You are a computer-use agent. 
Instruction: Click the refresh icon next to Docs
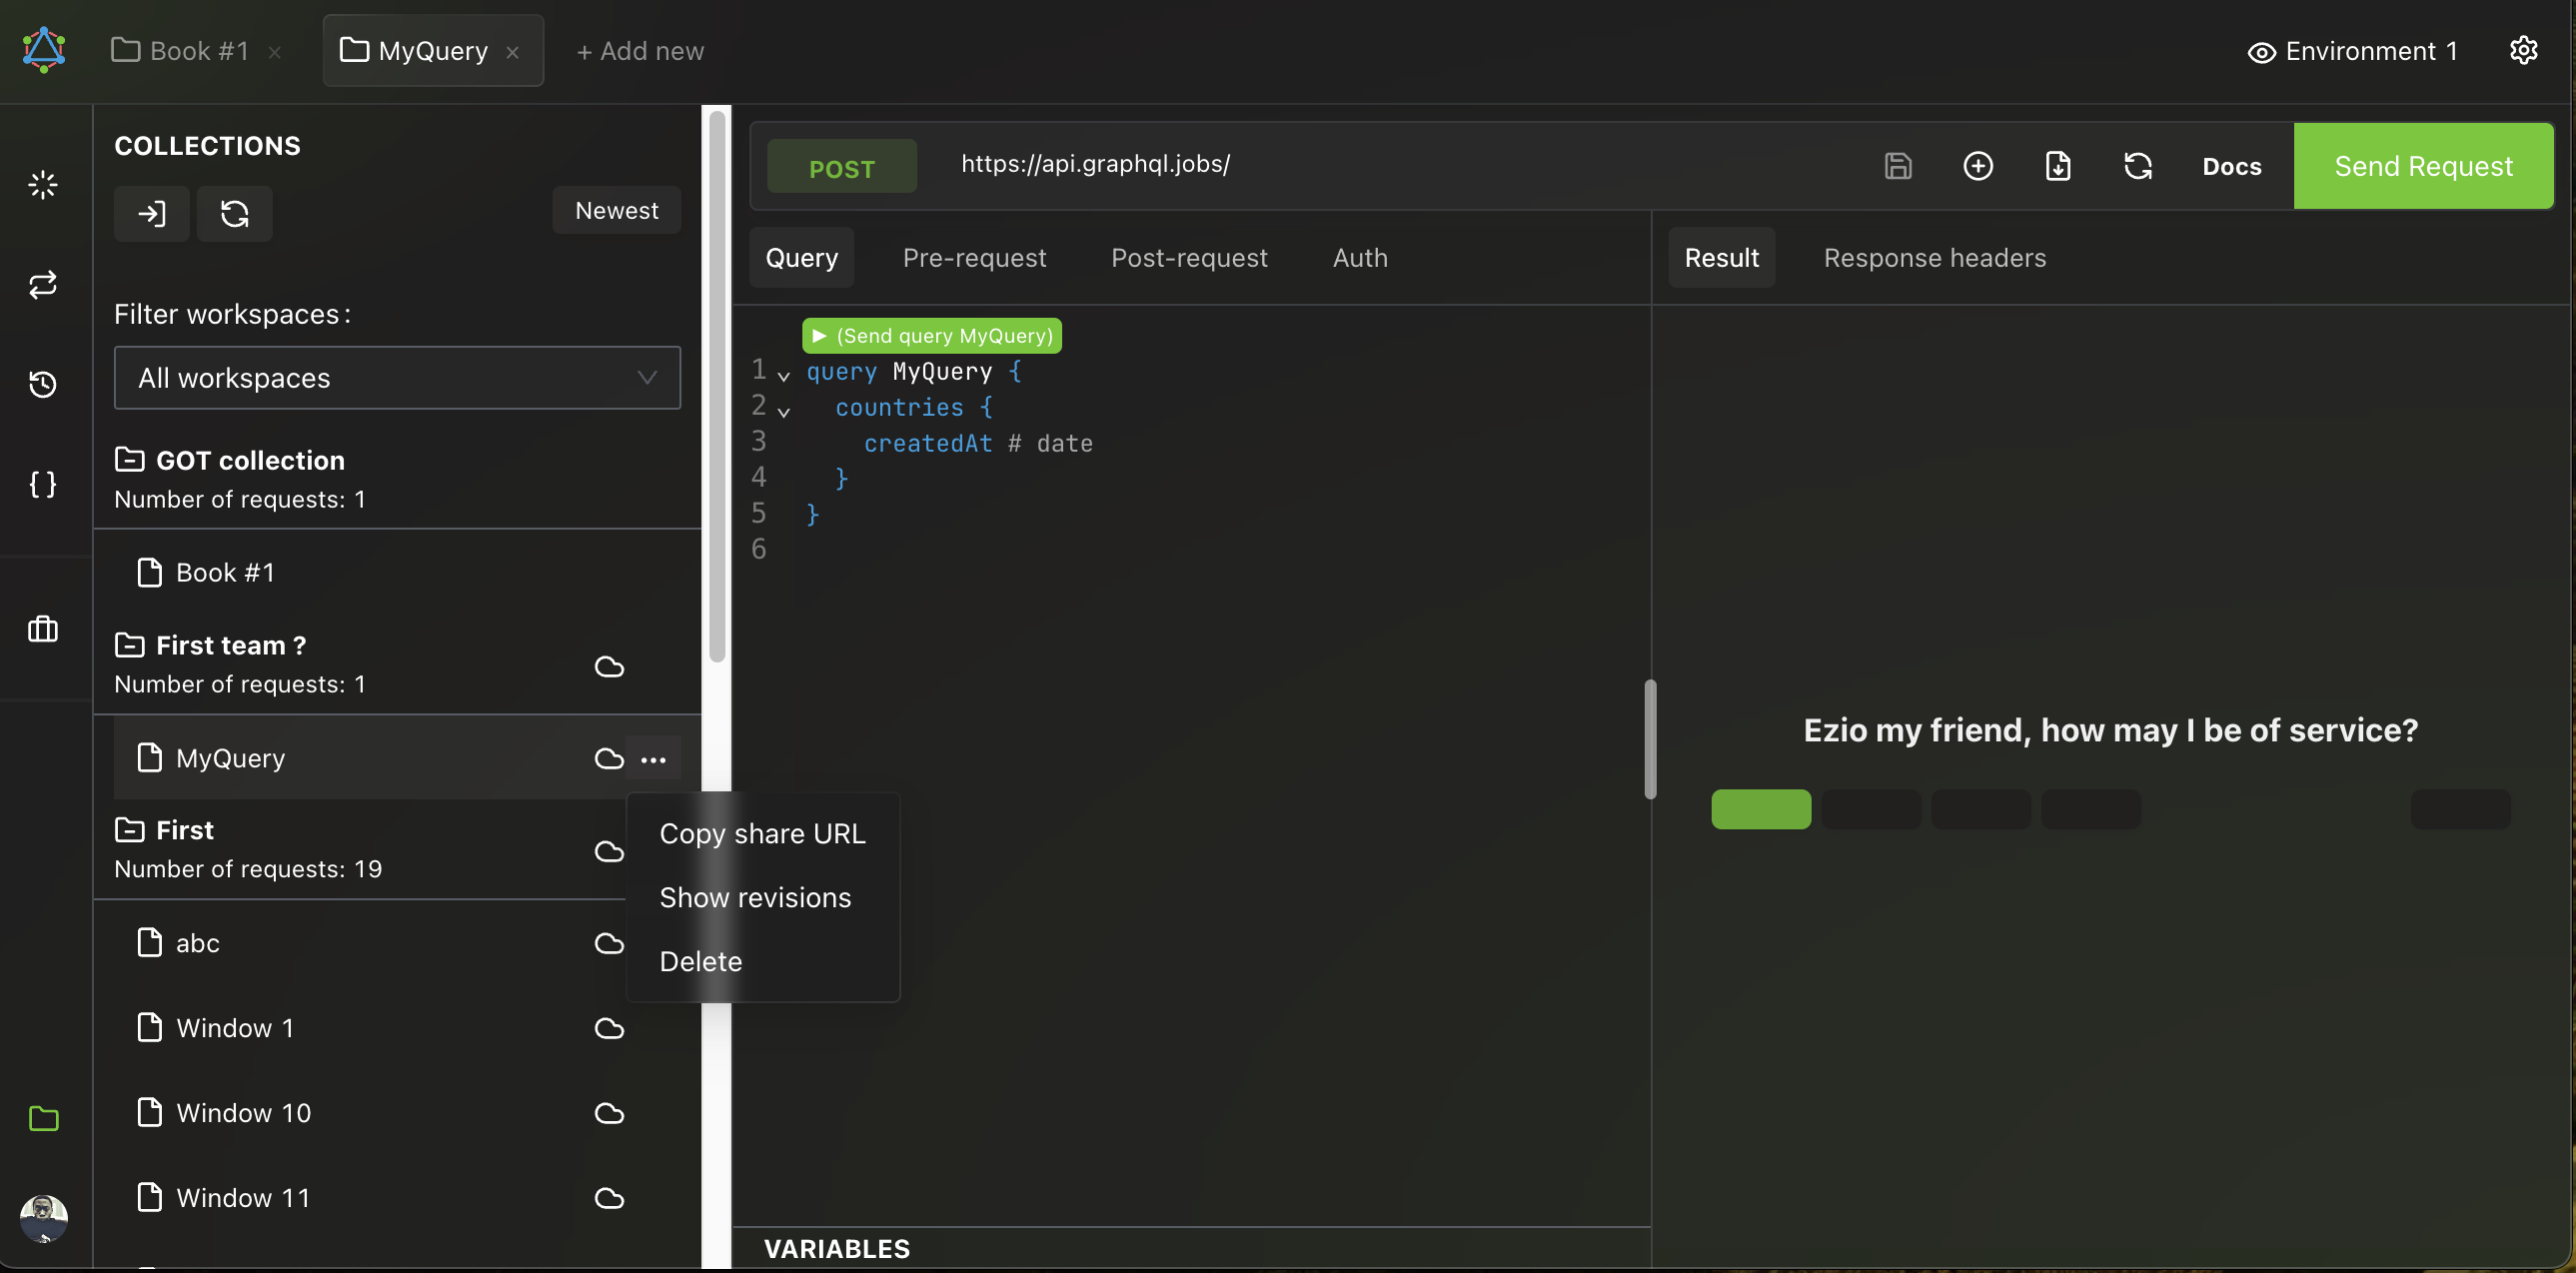pyautogui.click(x=2137, y=166)
